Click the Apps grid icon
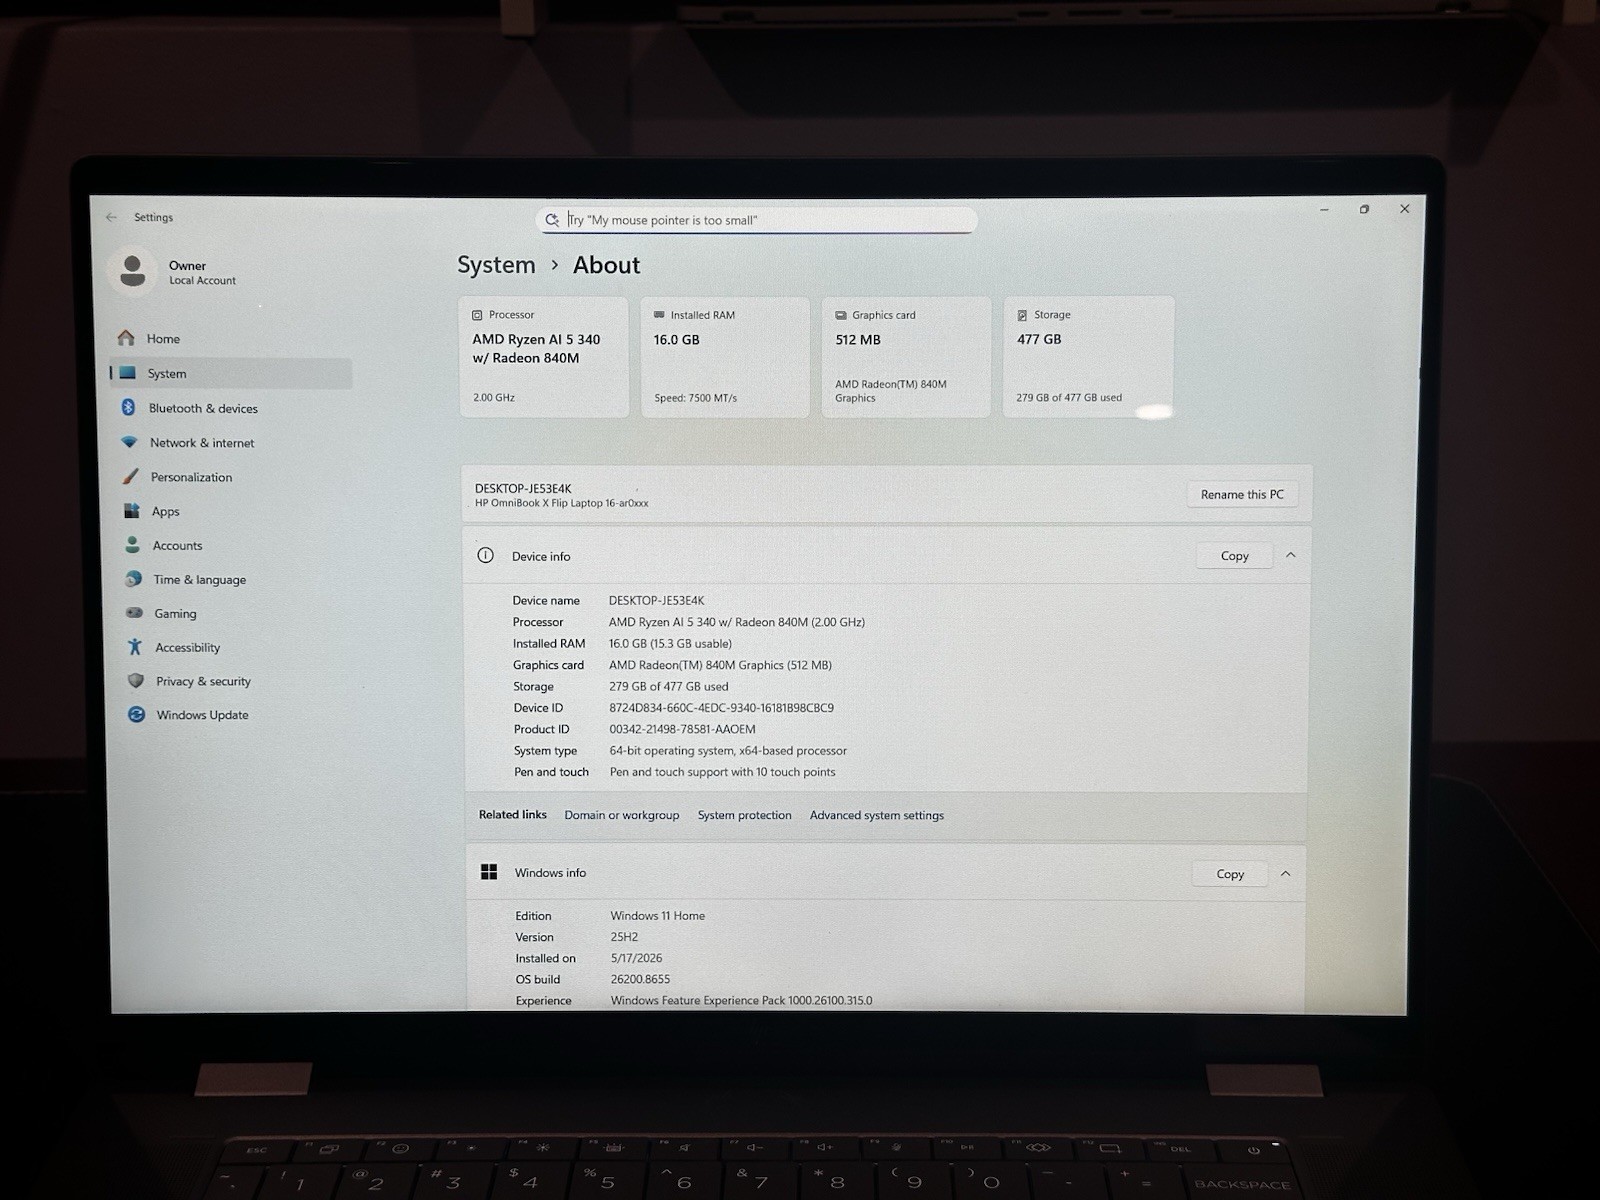The height and width of the screenshot is (1200, 1600). [131, 511]
